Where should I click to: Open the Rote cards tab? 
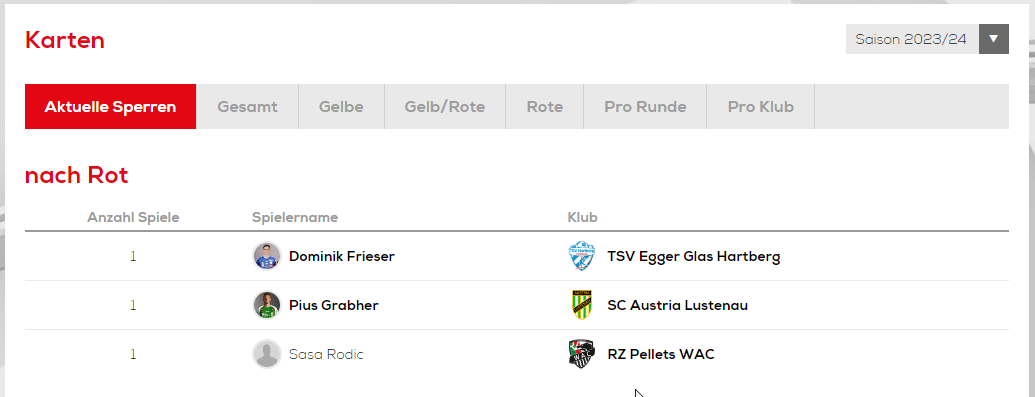[545, 106]
